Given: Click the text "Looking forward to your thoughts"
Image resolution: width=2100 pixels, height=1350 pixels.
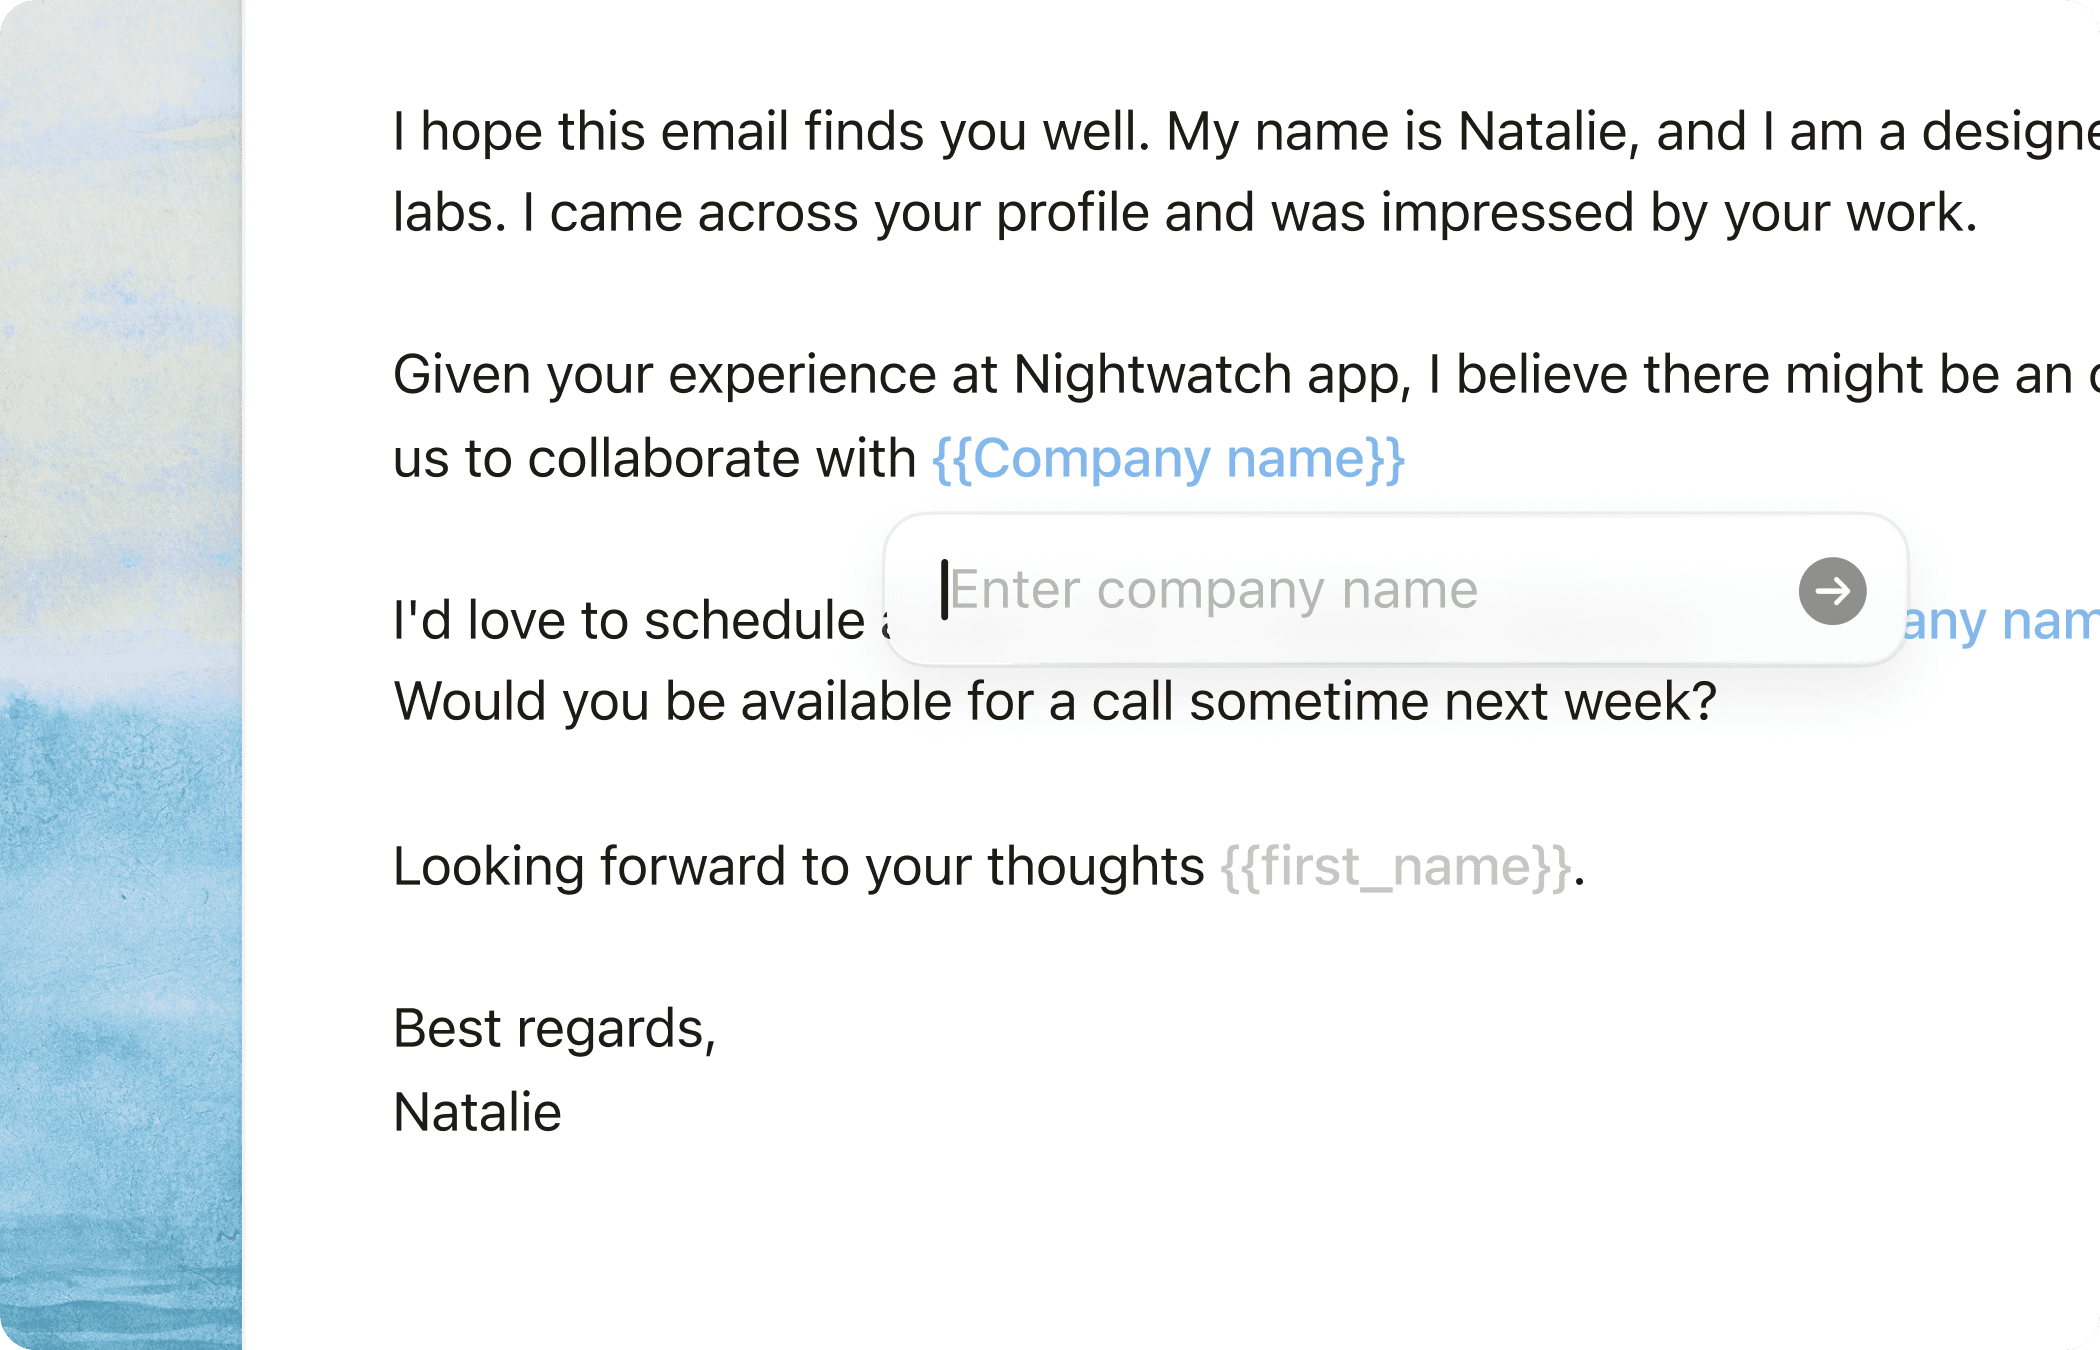Looking at the screenshot, I should click(x=798, y=867).
